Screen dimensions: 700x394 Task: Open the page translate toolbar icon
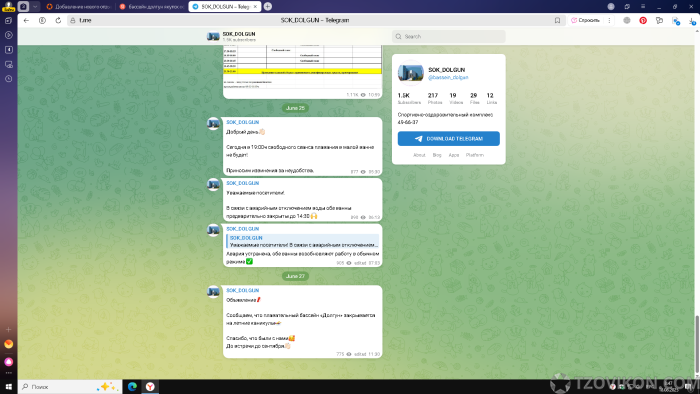coord(676,21)
